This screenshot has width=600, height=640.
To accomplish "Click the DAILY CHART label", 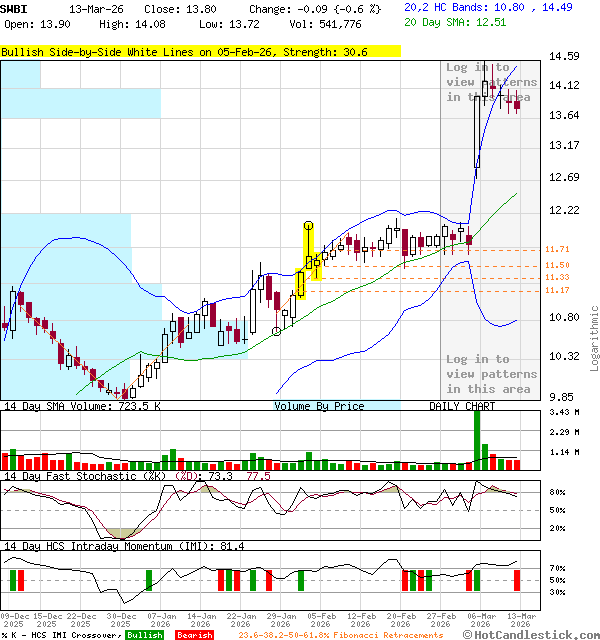I will pos(462,406).
